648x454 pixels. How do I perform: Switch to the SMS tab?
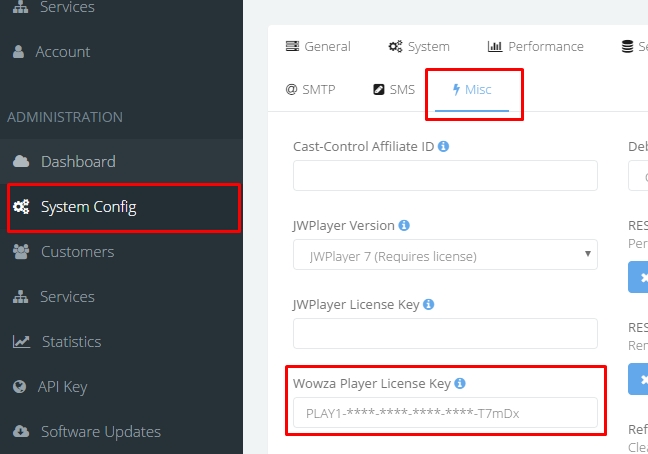click(x=394, y=89)
